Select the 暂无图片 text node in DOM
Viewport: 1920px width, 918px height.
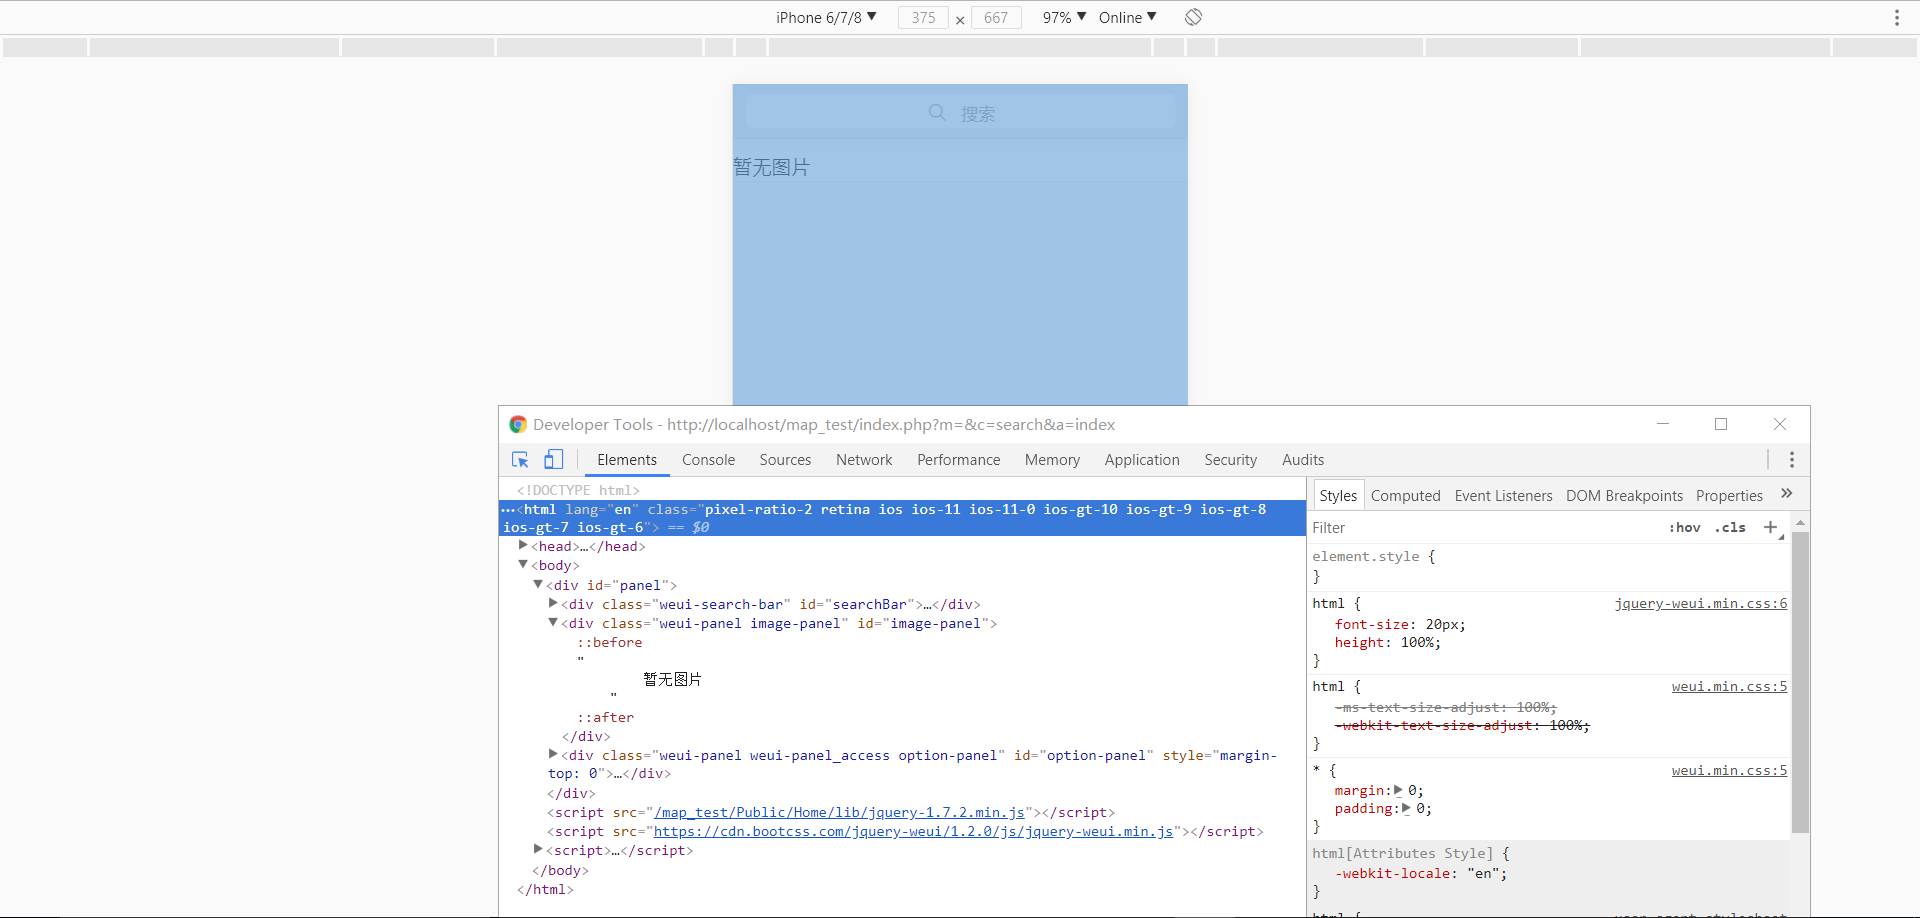672,679
